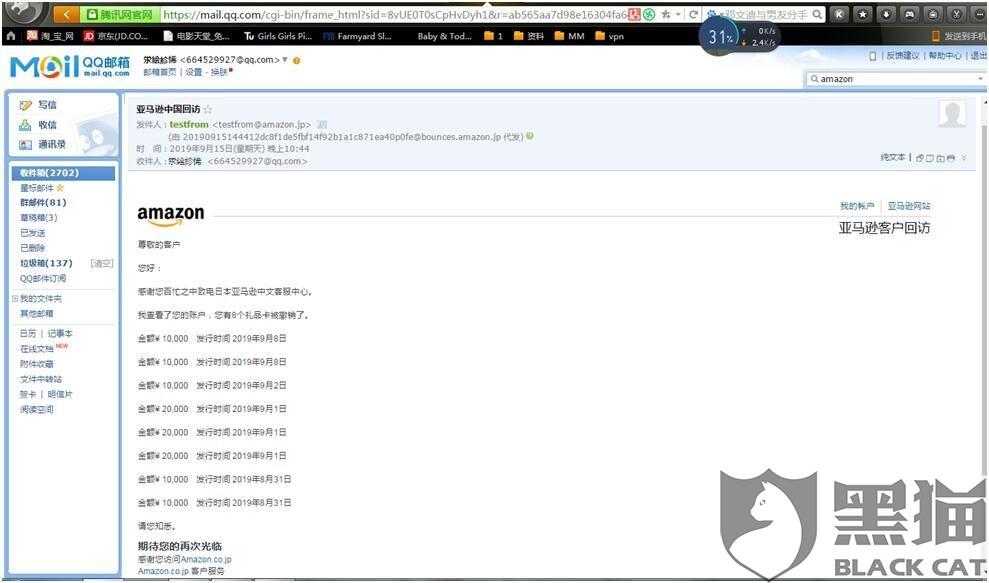Viewport: 989px width, 583px height.
Task: Click the reload icon in the address bar
Action: (x=693, y=14)
